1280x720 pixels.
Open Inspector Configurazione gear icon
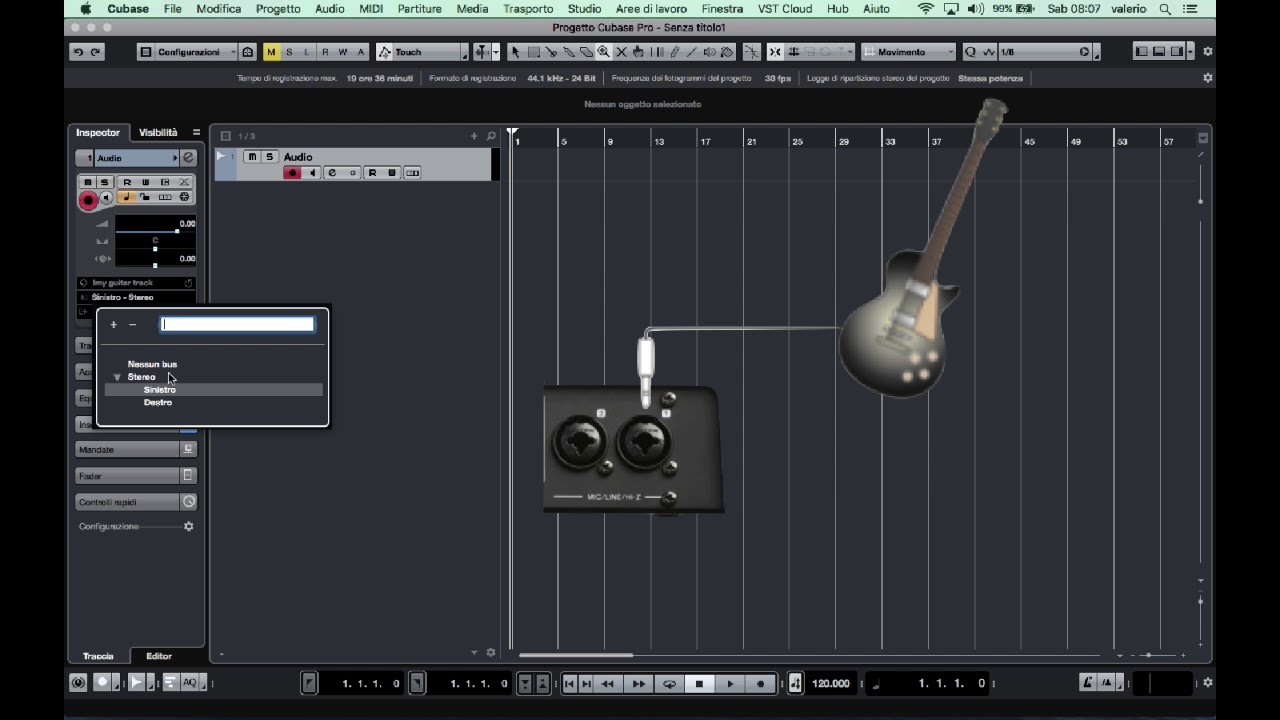point(188,526)
